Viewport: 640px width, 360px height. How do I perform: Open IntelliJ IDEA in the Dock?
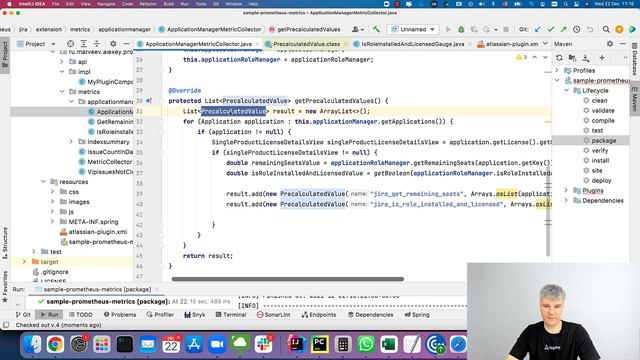point(296,344)
